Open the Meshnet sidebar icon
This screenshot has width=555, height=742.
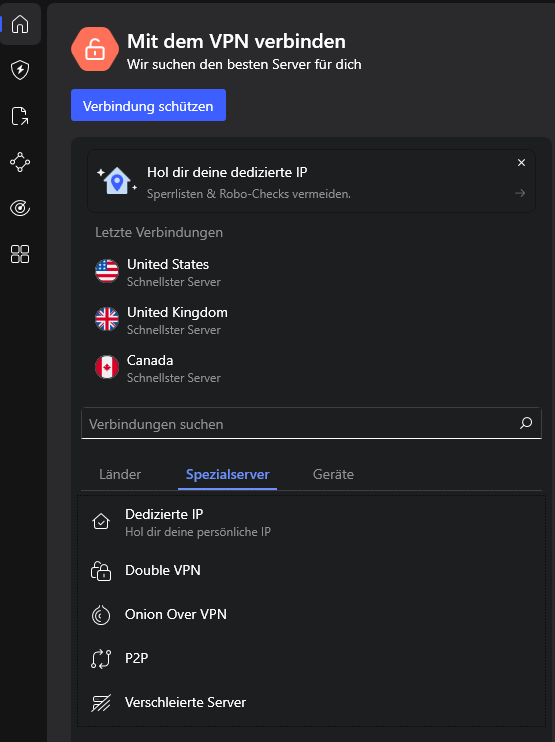[x=20, y=162]
